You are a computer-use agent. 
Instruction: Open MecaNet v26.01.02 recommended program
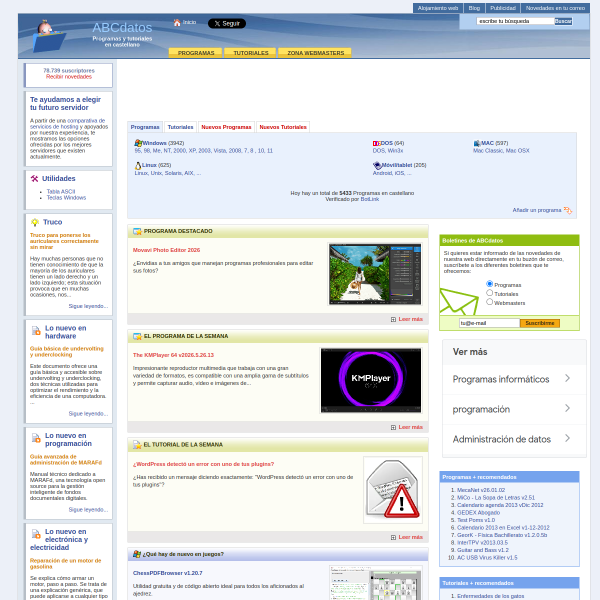481,490
